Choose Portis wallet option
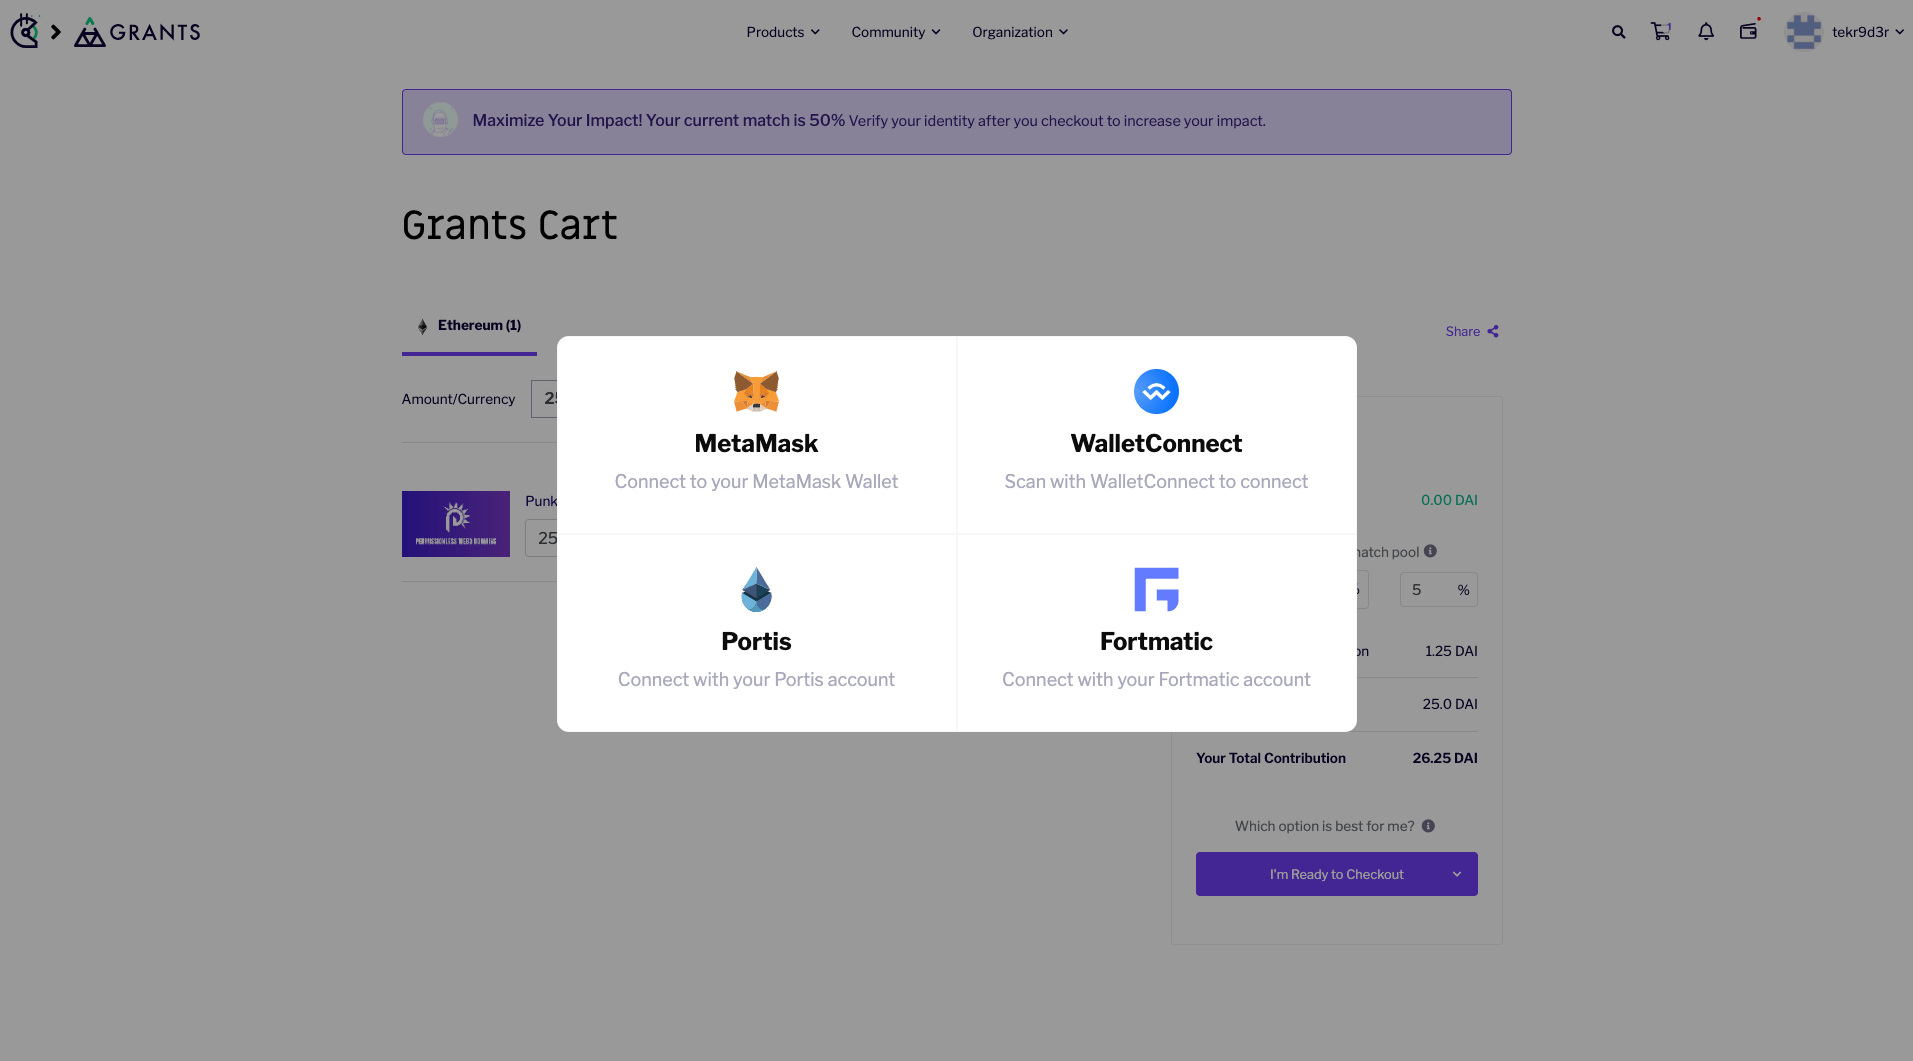This screenshot has height=1061, width=1913. click(756, 633)
